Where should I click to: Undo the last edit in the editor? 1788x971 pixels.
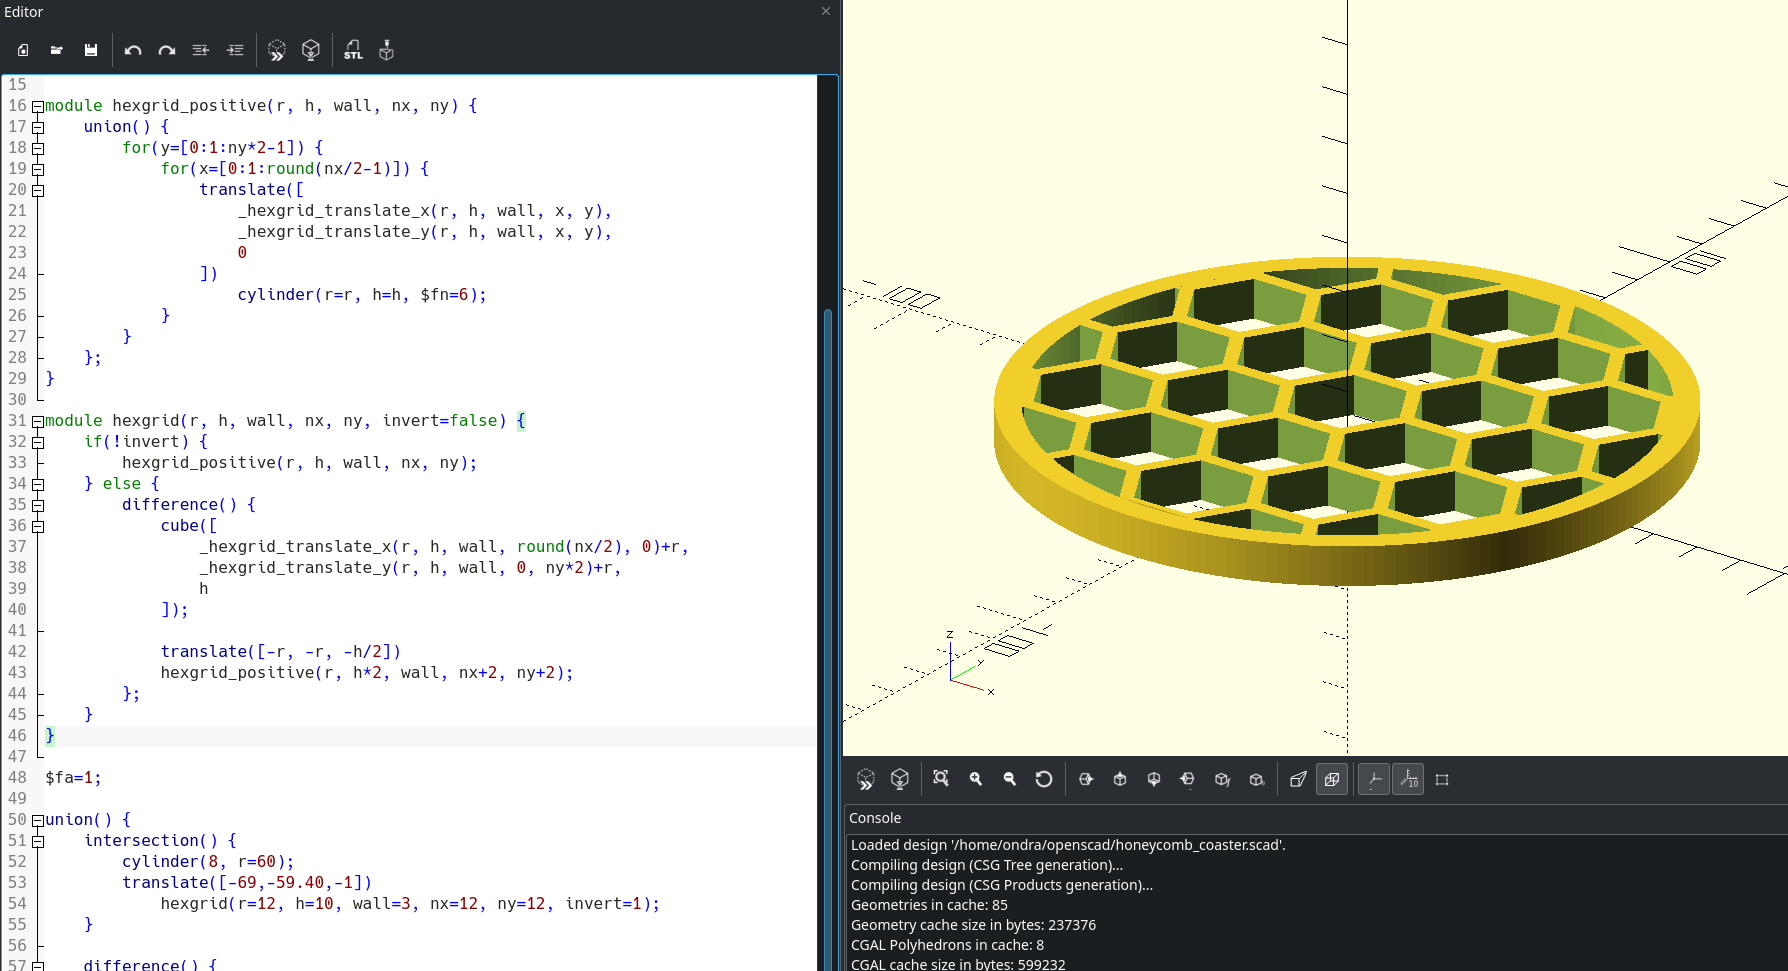[x=133, y=50]
